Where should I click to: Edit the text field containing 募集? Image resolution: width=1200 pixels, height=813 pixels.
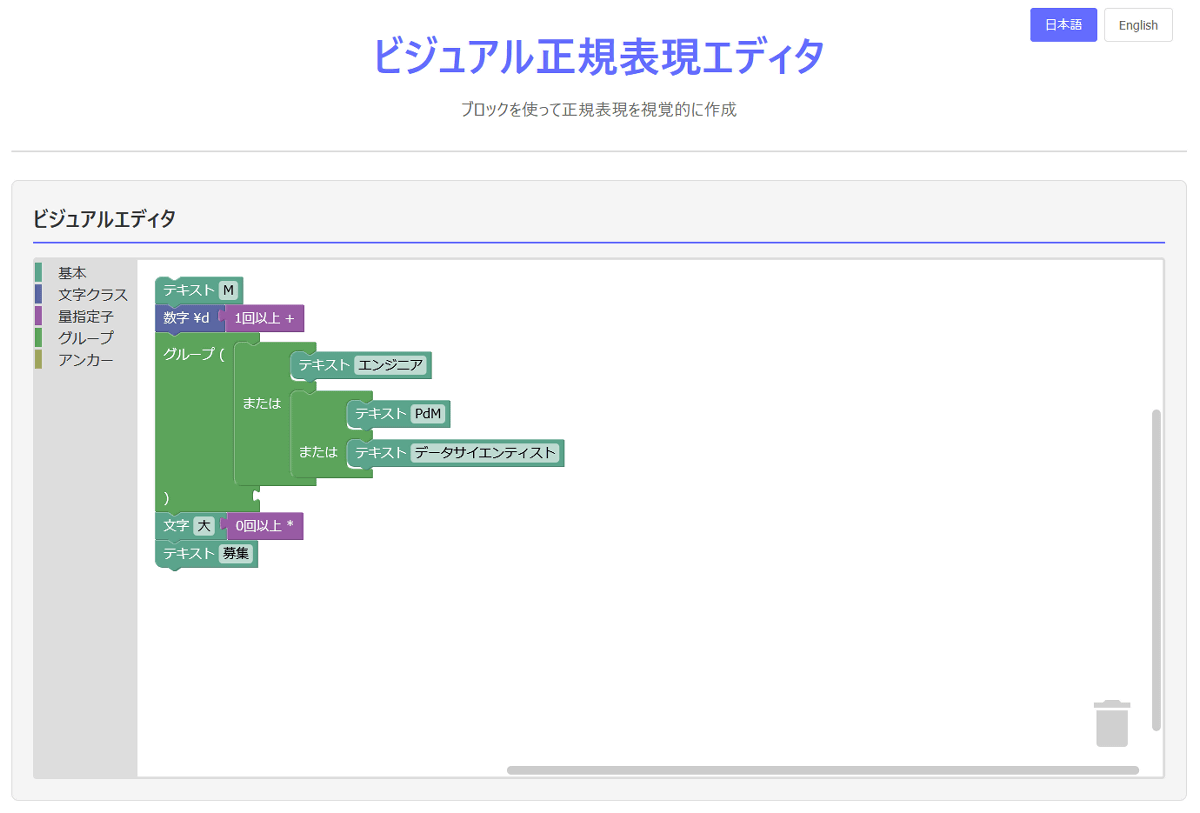pyautogui.click(x=236, y=553)
